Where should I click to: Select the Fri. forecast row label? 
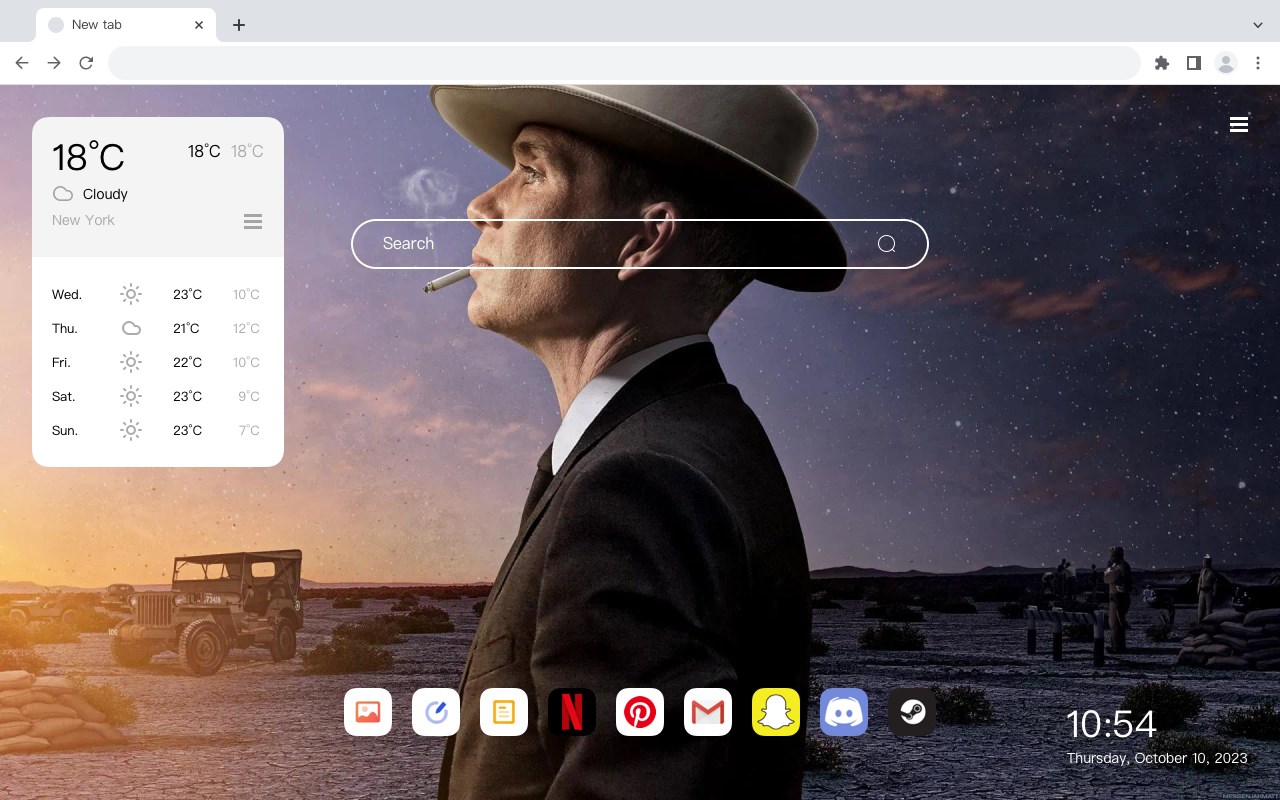tap(61, 362)
